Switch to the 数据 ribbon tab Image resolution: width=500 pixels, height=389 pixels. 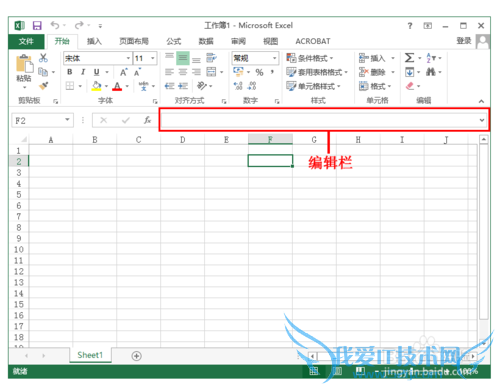click(x=206, y=41)
